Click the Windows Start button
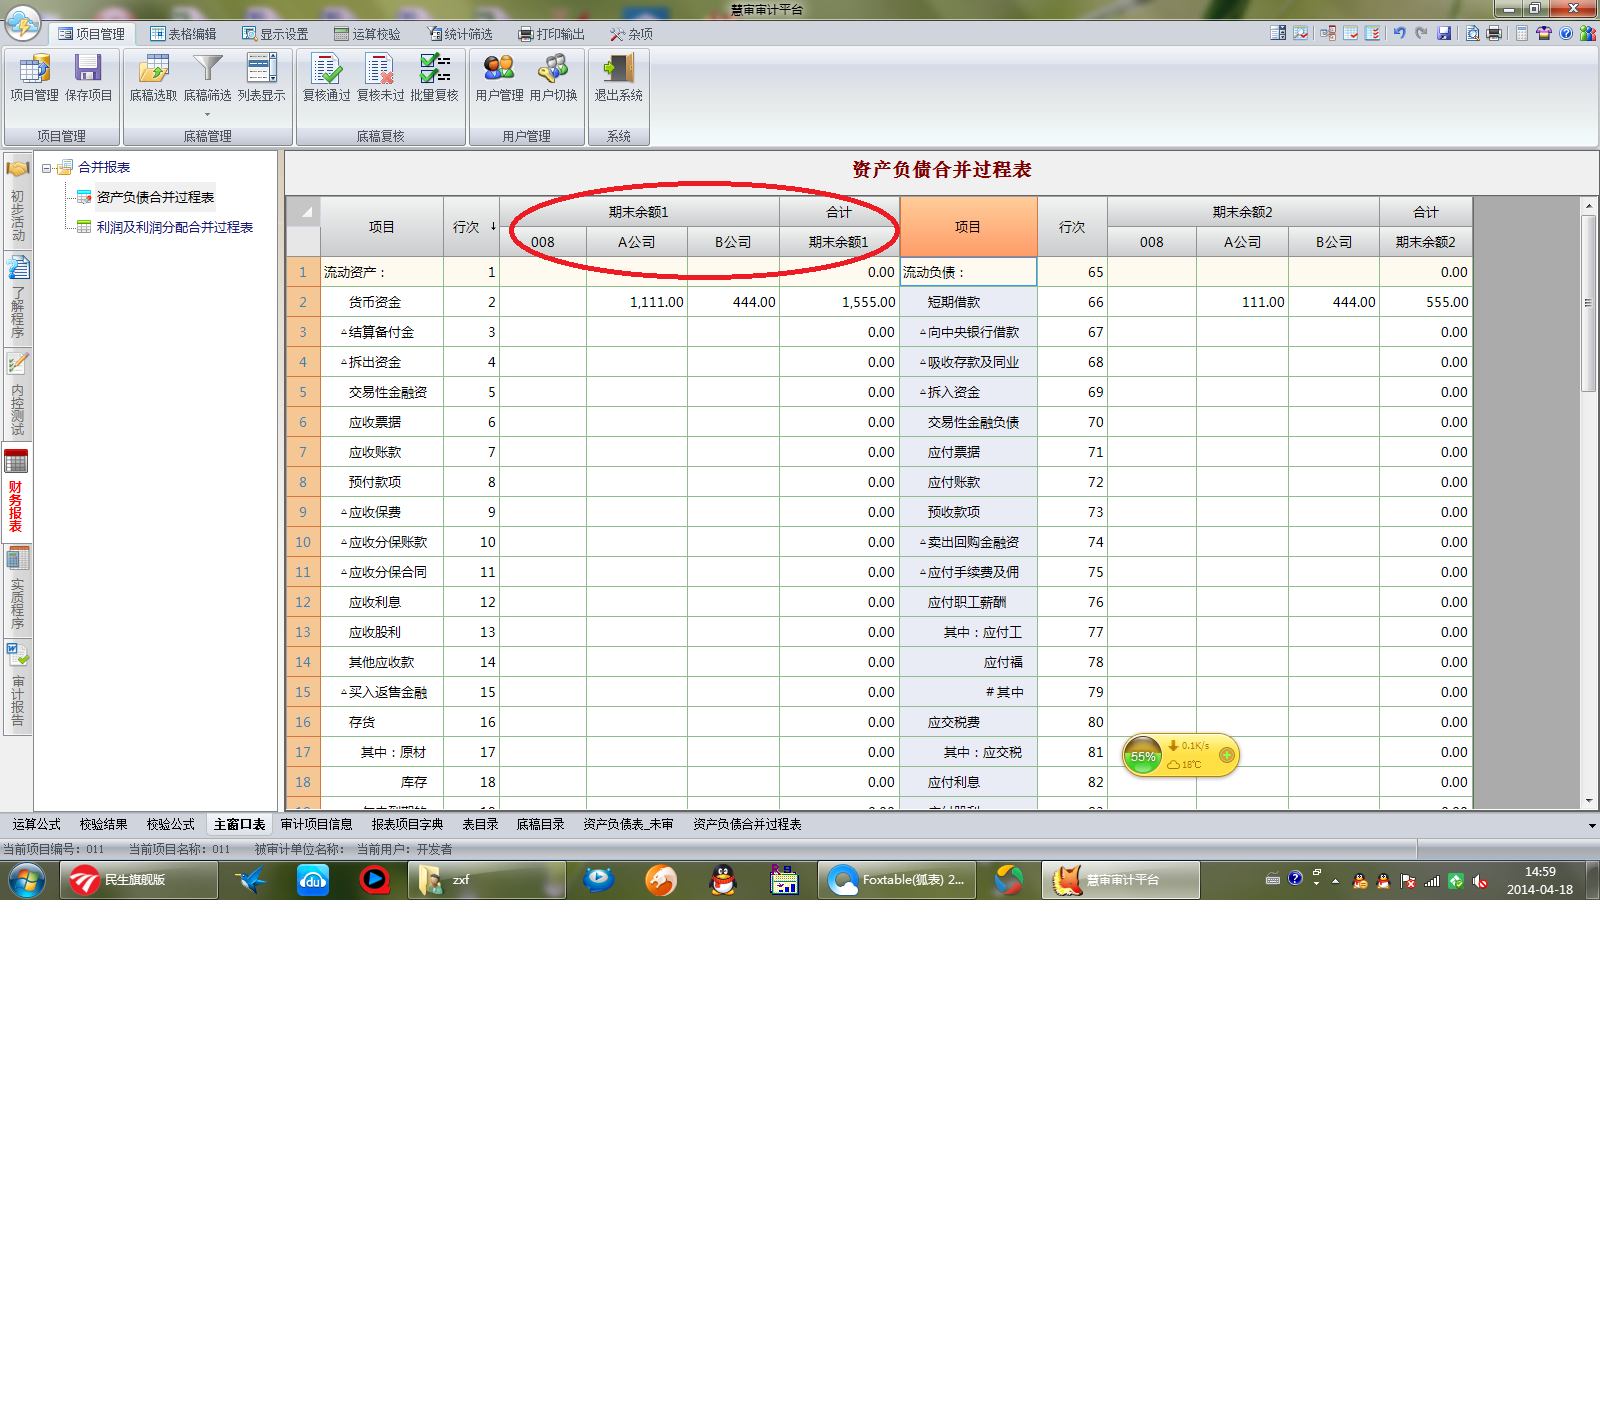The height and width of the screenshot is (1416, 1600). (27, 880)
